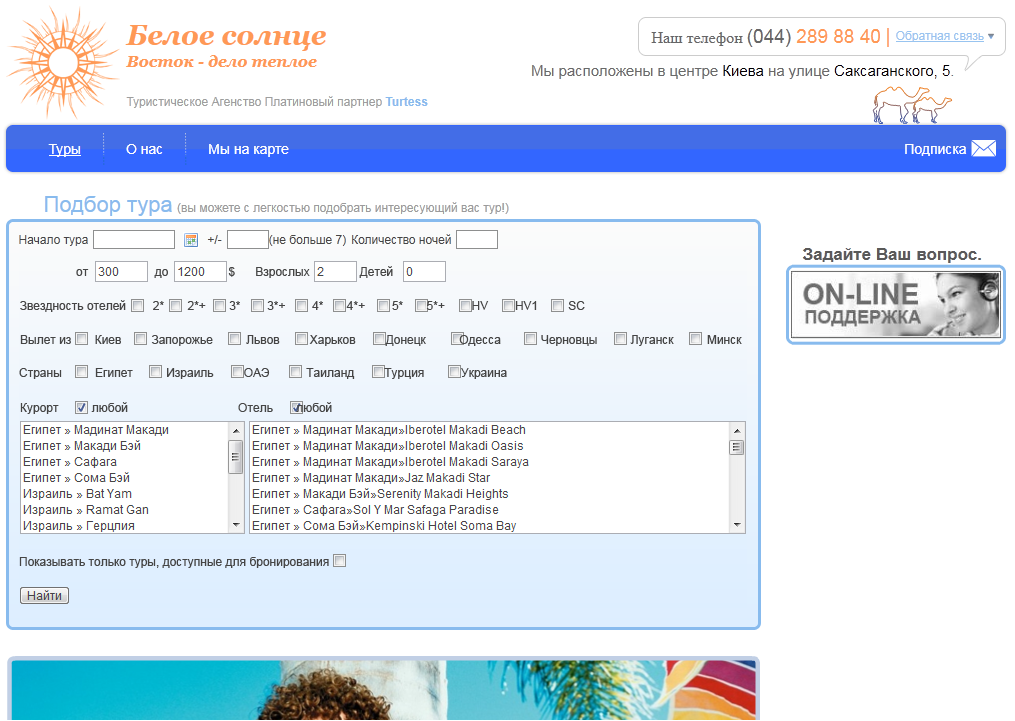Uncheck the Курорт любой checkbox

[82, 407]
